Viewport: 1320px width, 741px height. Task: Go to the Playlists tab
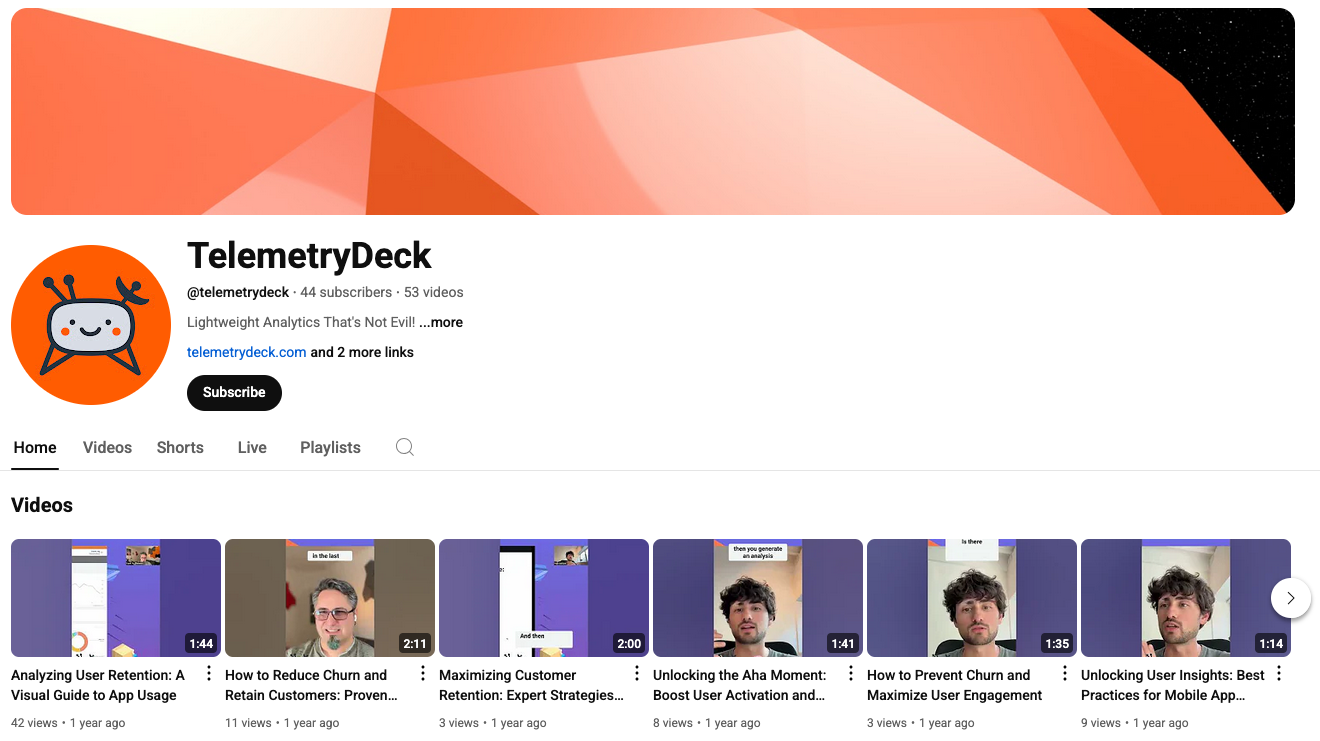point(330,447)
